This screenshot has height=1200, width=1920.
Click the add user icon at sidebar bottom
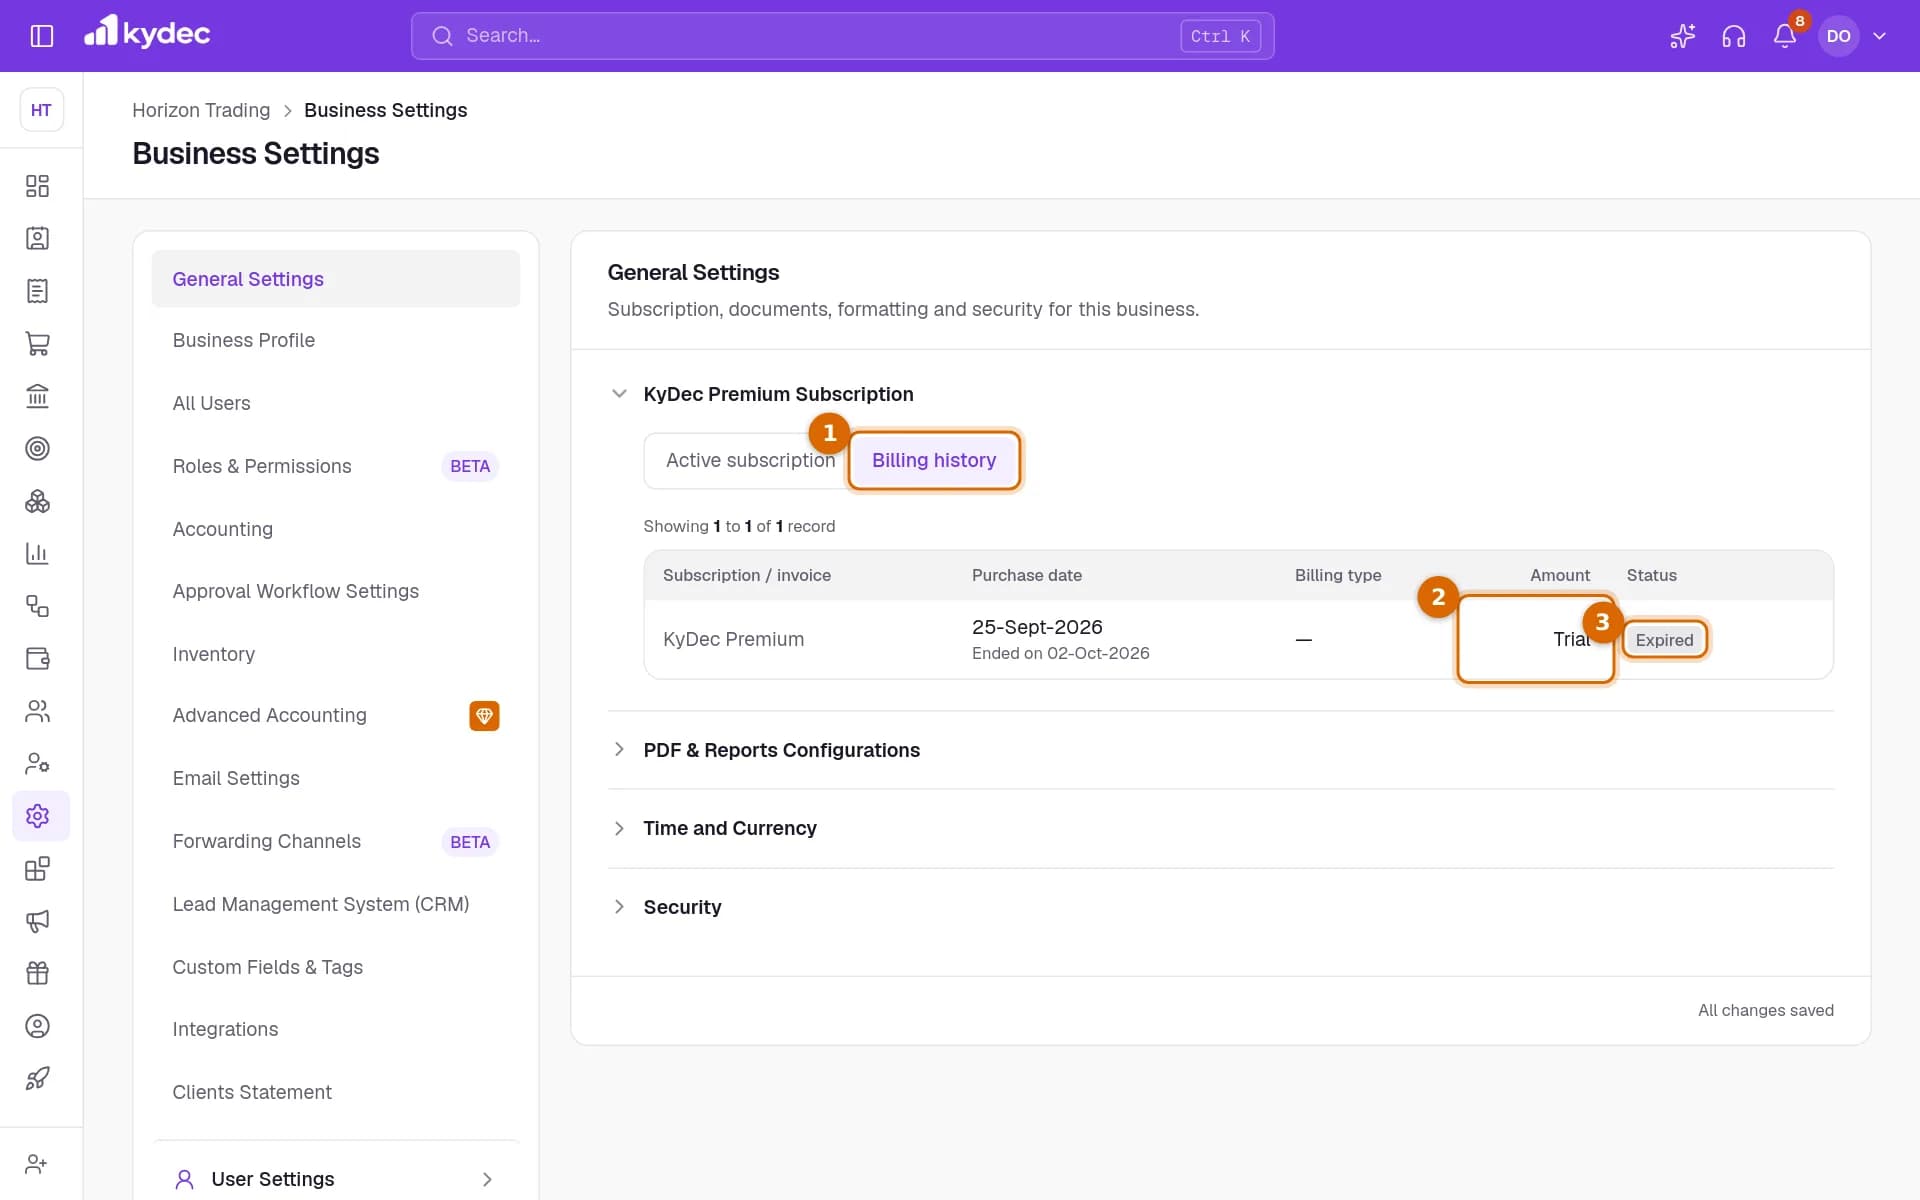(x=37, y=1164)
